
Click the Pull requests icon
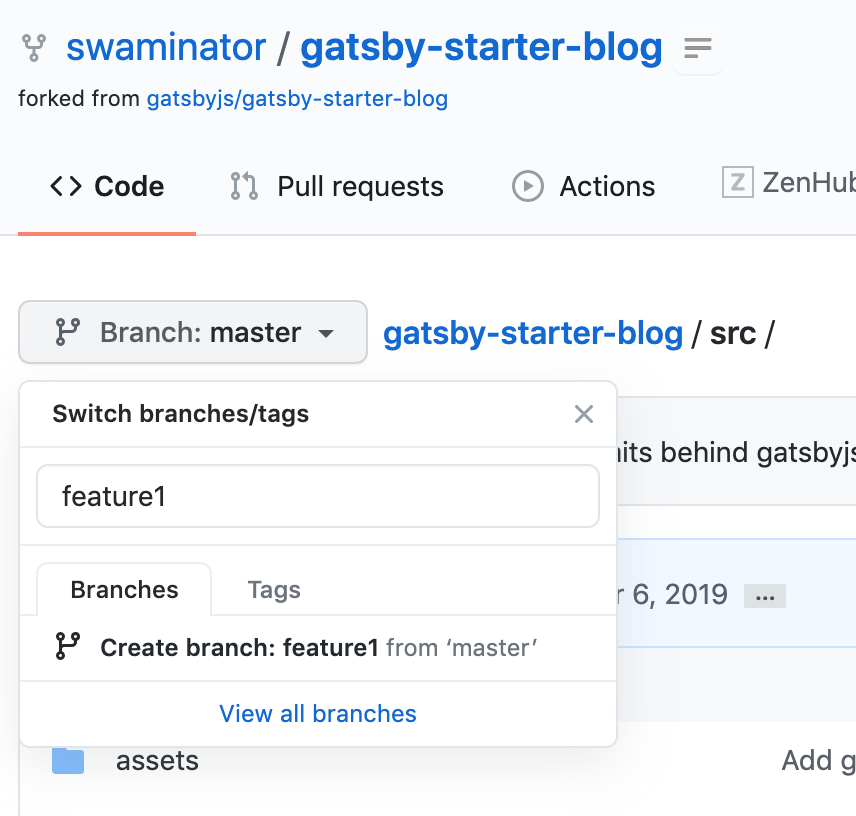pyautogui.click(x=244, y=186)
